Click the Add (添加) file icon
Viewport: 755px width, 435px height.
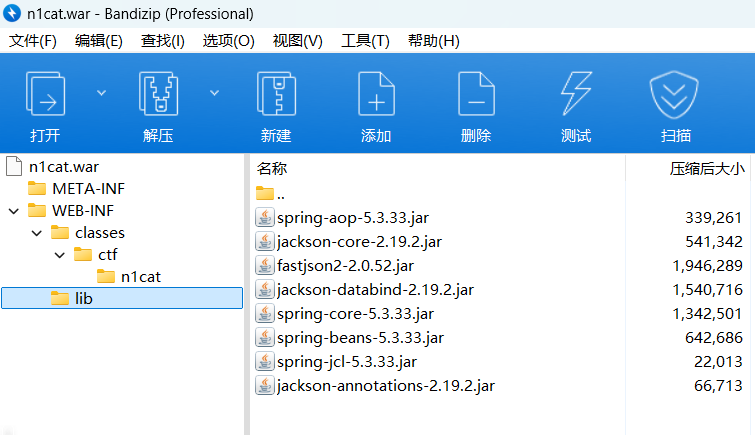pos(376,96)
